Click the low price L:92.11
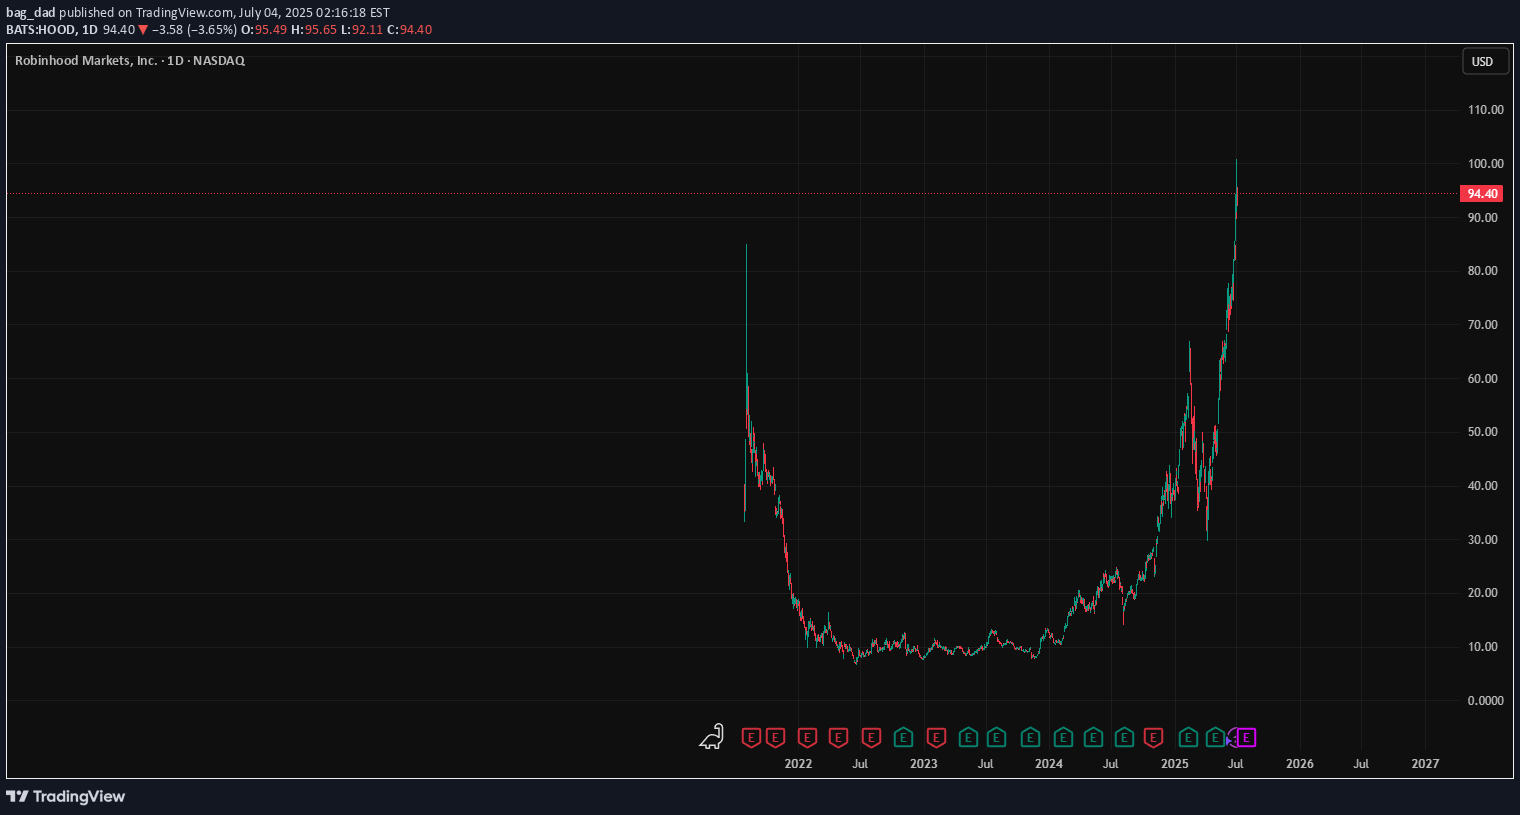1520x815 pixels. tap(362, 30)
